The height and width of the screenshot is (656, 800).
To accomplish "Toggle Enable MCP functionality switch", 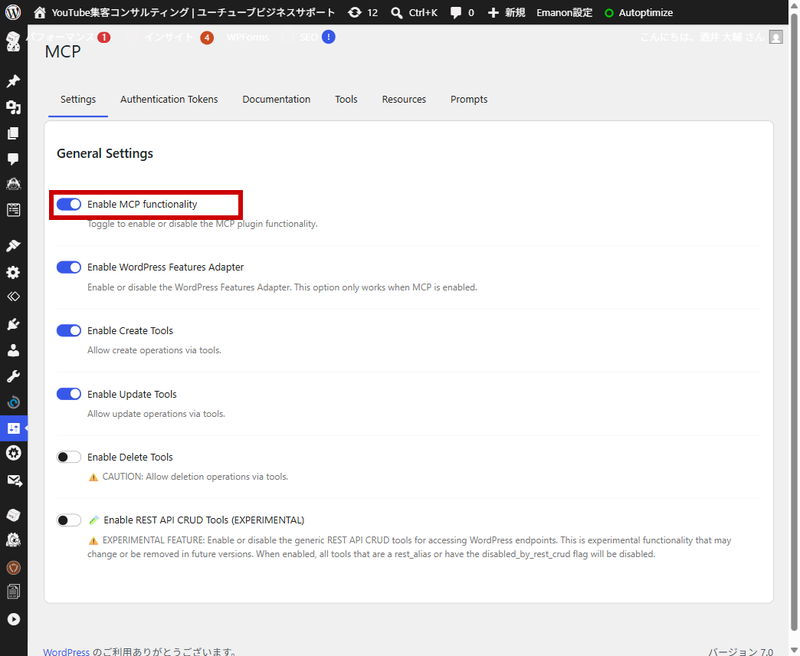I will coord(69,205).
